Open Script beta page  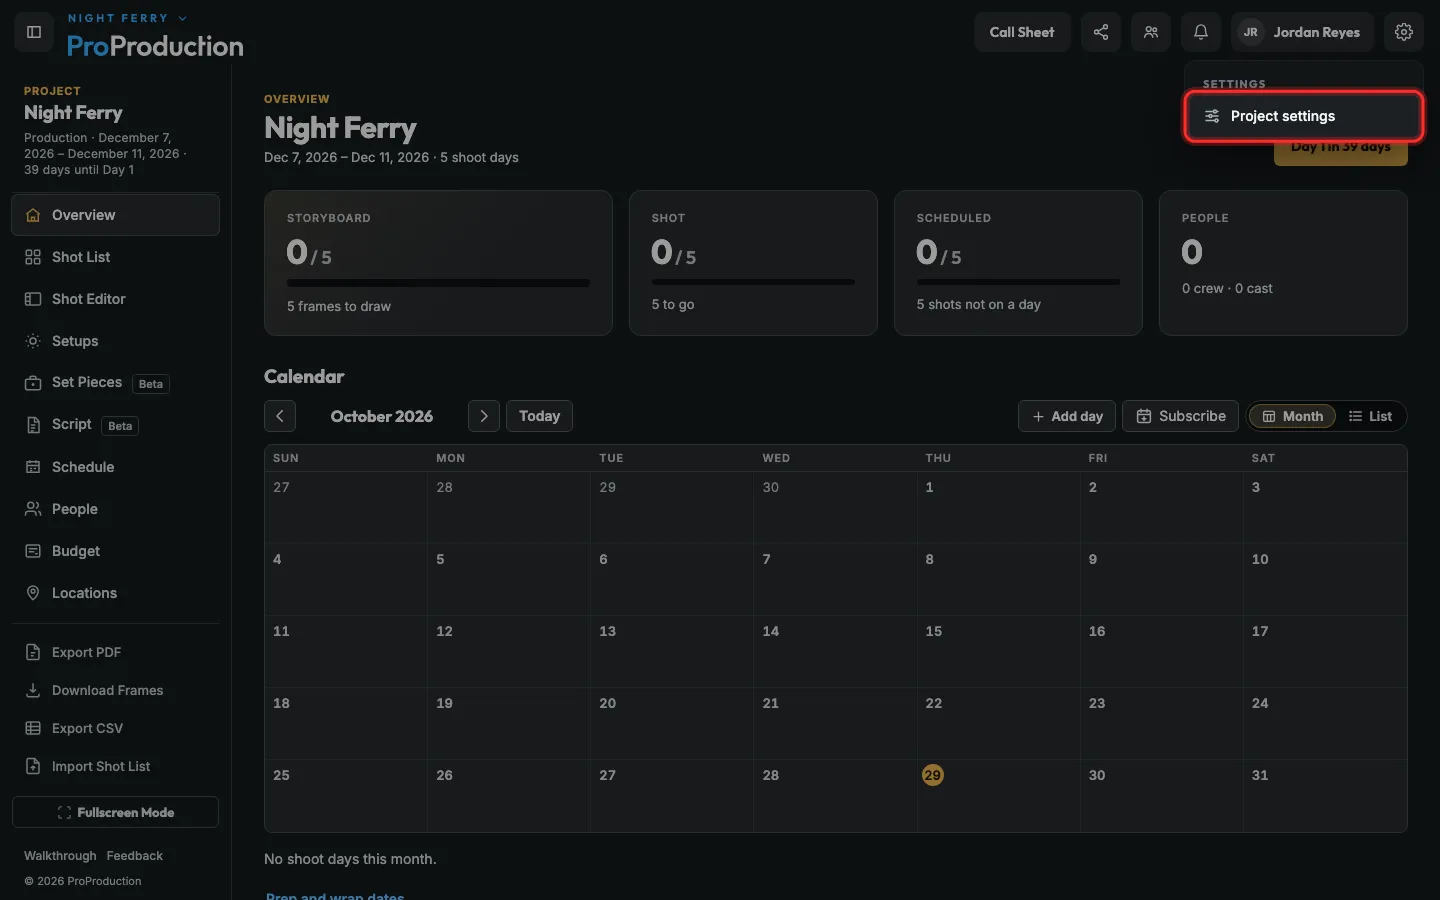(115, 425)
